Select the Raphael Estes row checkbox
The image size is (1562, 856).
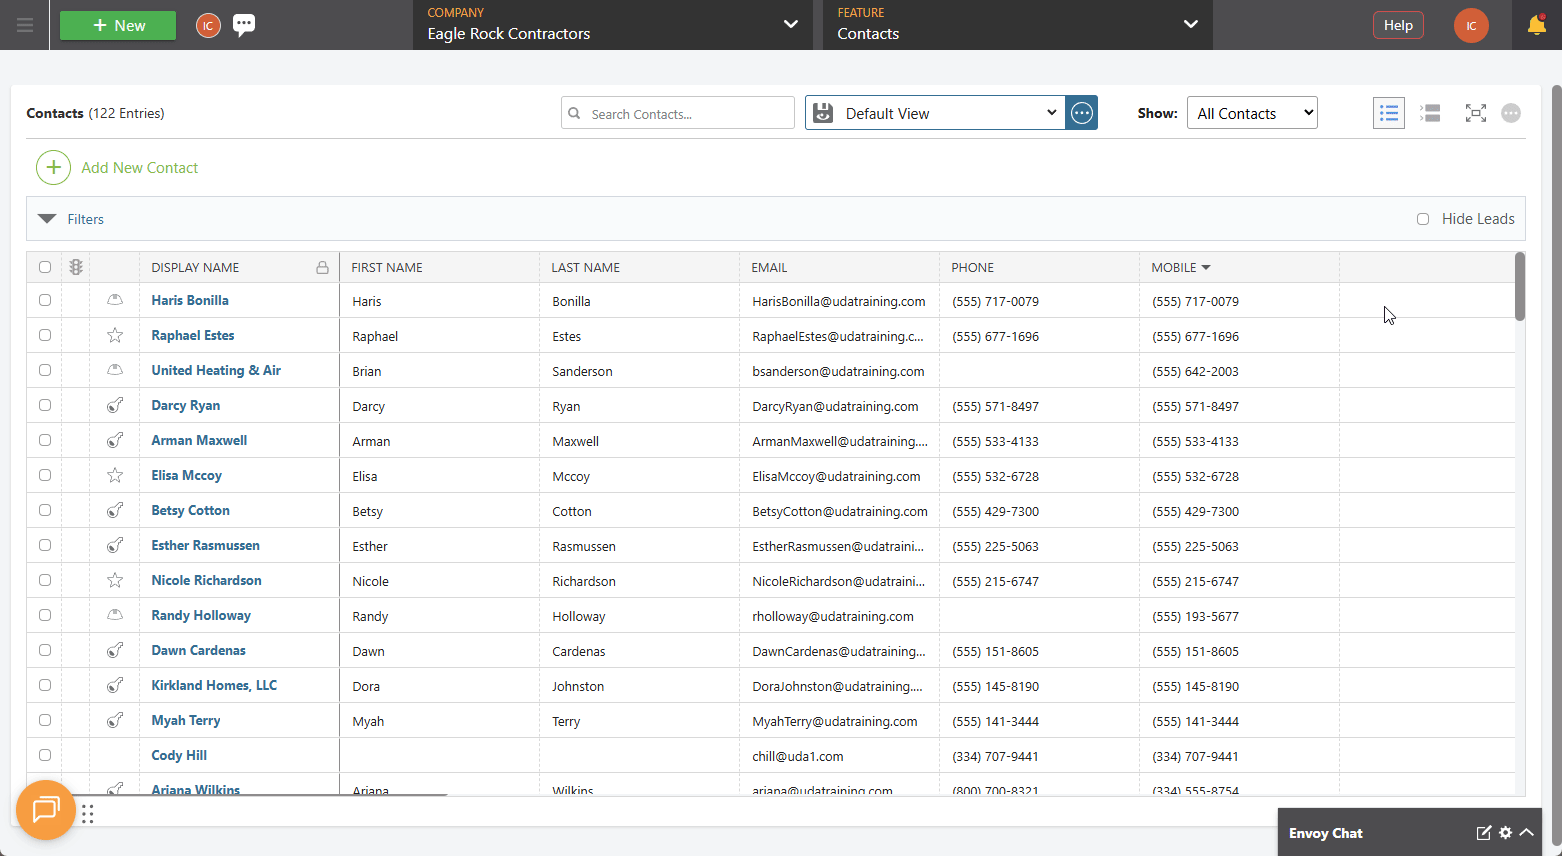[45, 335]
